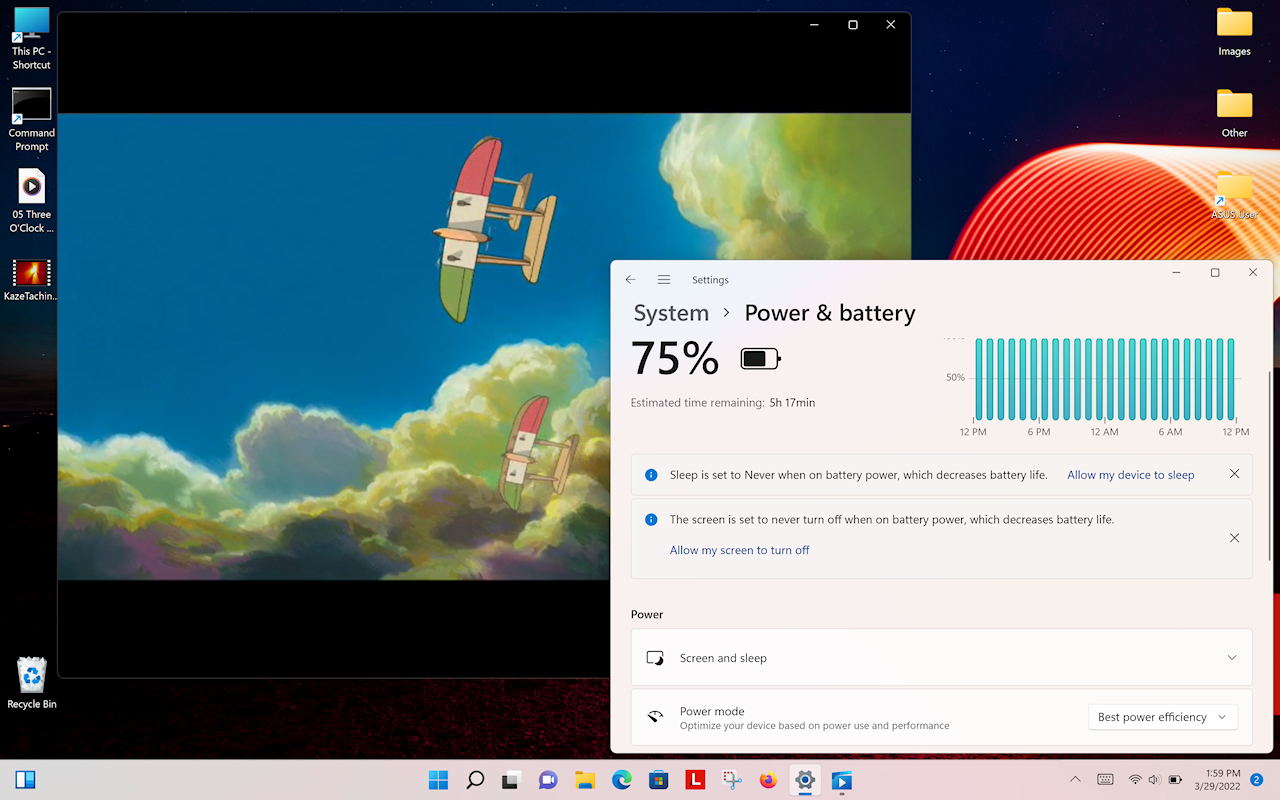Click Movies & TV player icon in taskbar

tap(842, 780)
